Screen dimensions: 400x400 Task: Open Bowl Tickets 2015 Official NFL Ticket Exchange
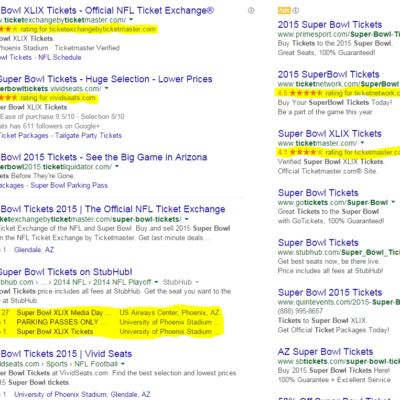113,209
